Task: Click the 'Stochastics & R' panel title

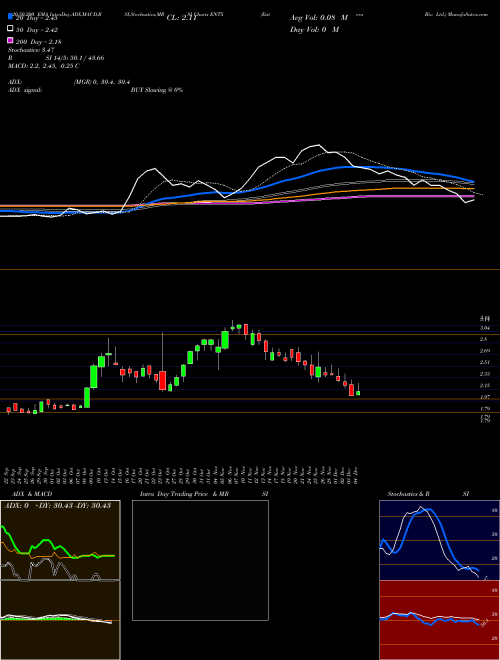Action: point(409,494)
